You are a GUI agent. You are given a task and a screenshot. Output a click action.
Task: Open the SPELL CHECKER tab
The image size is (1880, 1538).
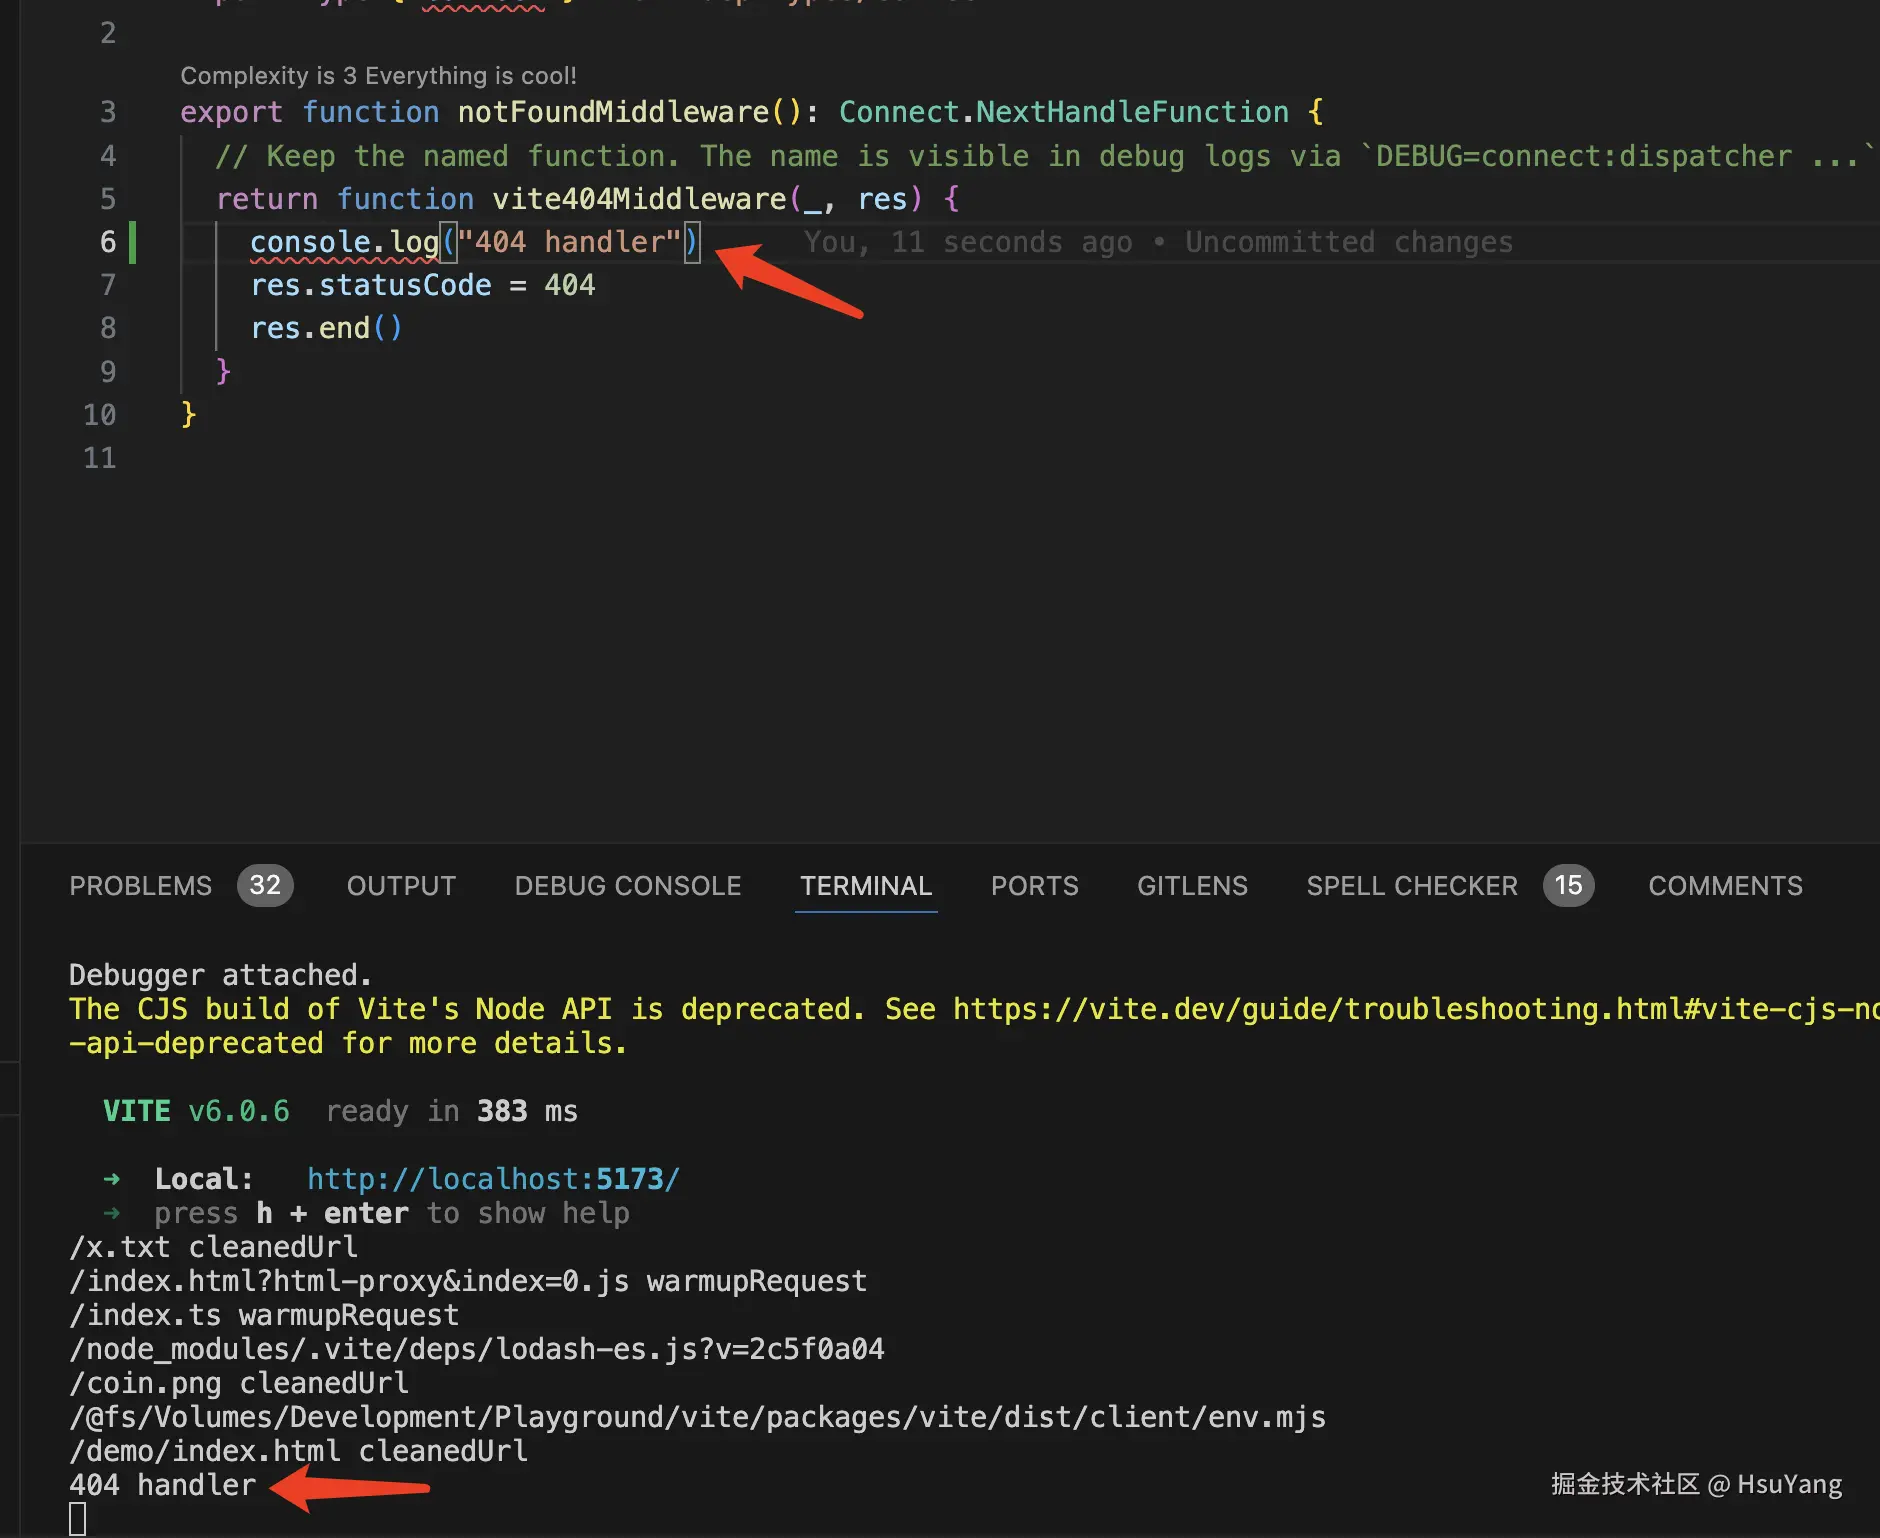tap(1412, 886)
